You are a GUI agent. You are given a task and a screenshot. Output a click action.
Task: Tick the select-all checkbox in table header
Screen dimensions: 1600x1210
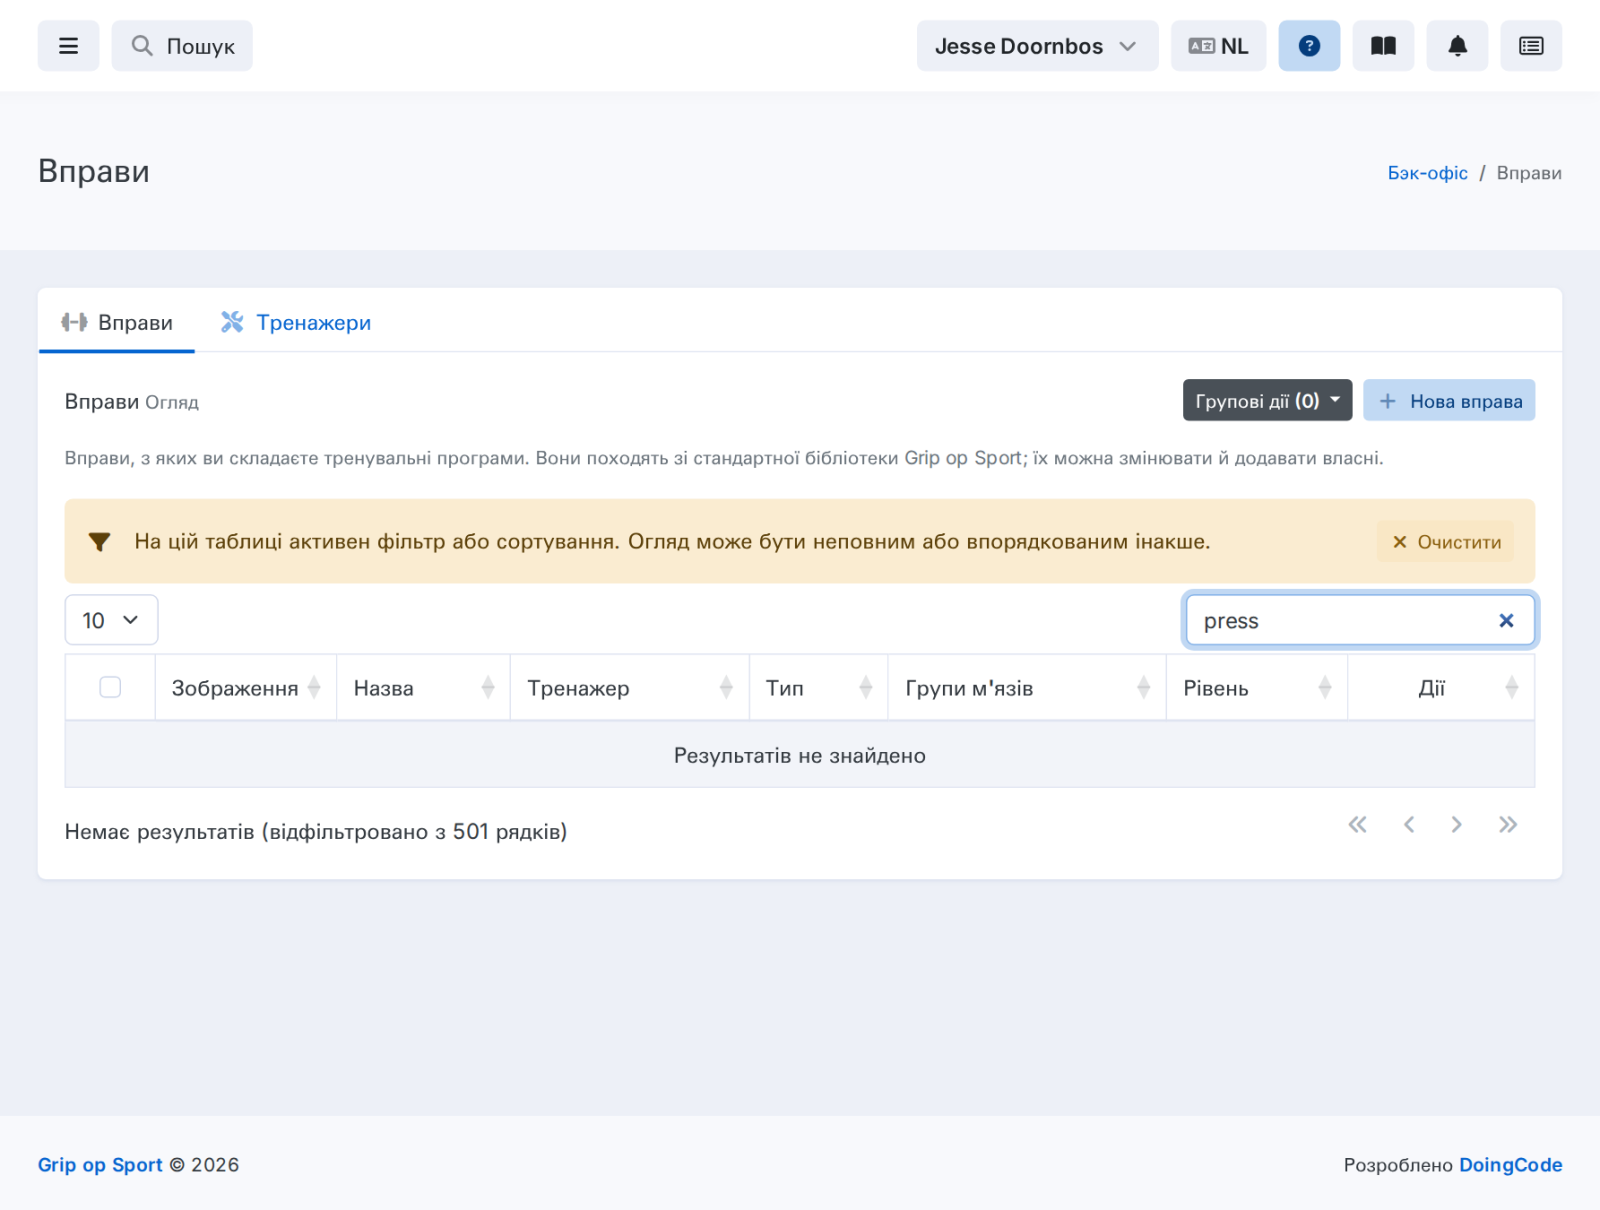point(110,687)
